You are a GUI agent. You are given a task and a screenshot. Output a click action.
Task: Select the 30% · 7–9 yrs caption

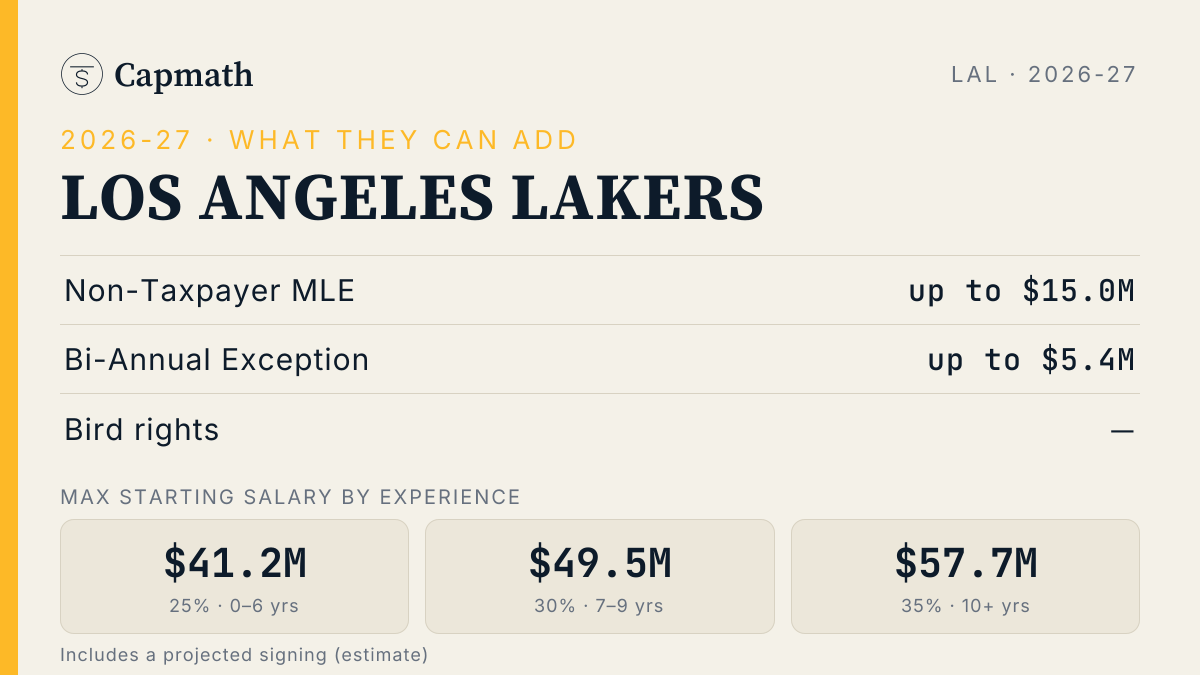click(x=600, y=606)
